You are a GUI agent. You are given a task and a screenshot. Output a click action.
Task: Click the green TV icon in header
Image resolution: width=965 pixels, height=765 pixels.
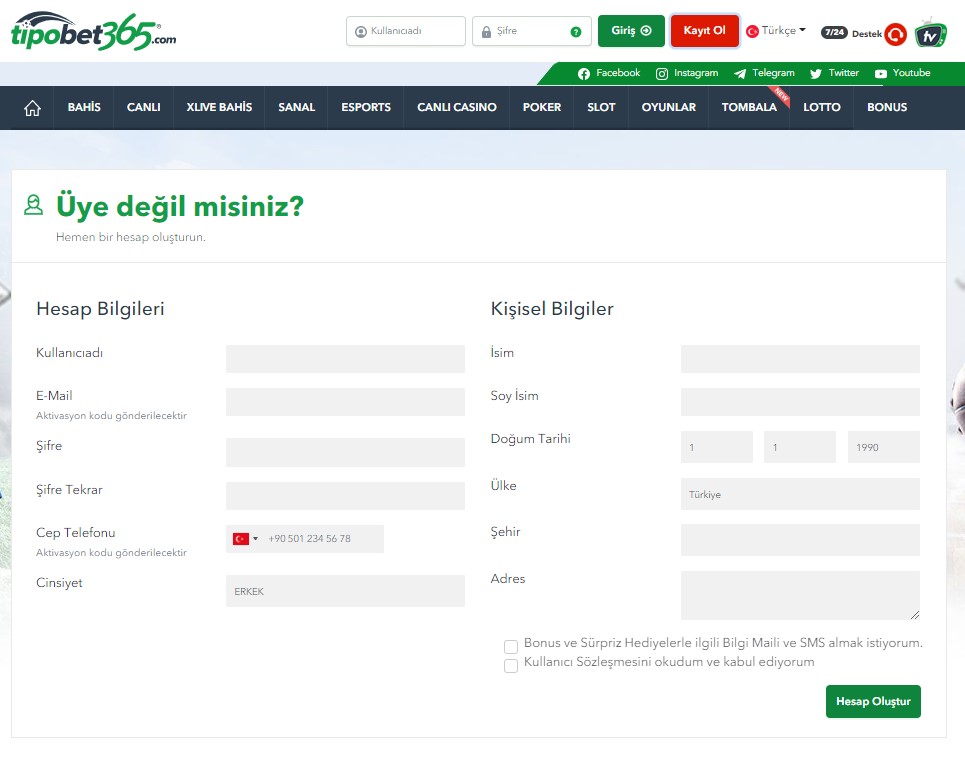pos(931,32)
